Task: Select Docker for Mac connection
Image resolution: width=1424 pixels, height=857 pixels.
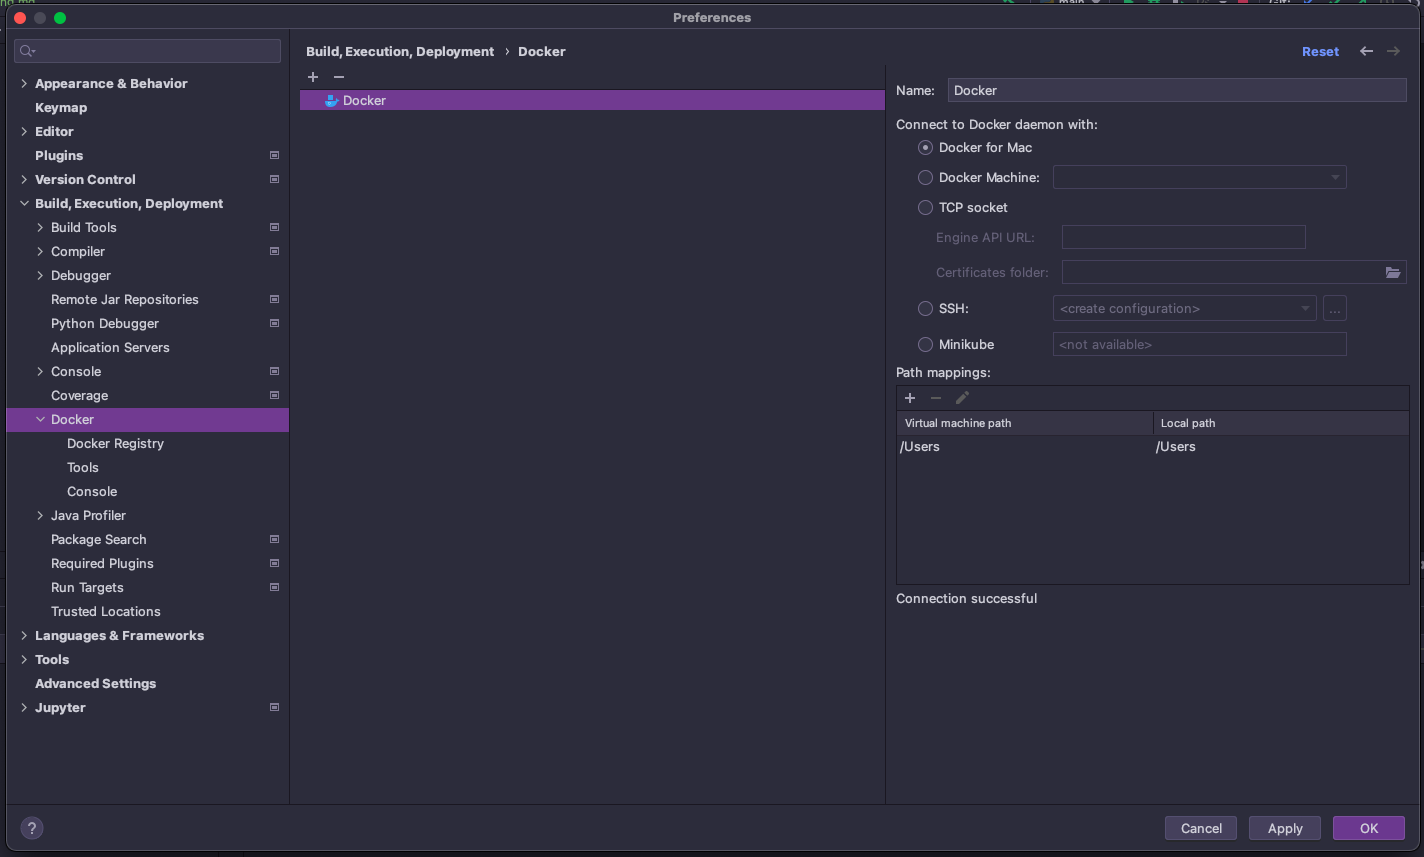Action: coord(925,147)
